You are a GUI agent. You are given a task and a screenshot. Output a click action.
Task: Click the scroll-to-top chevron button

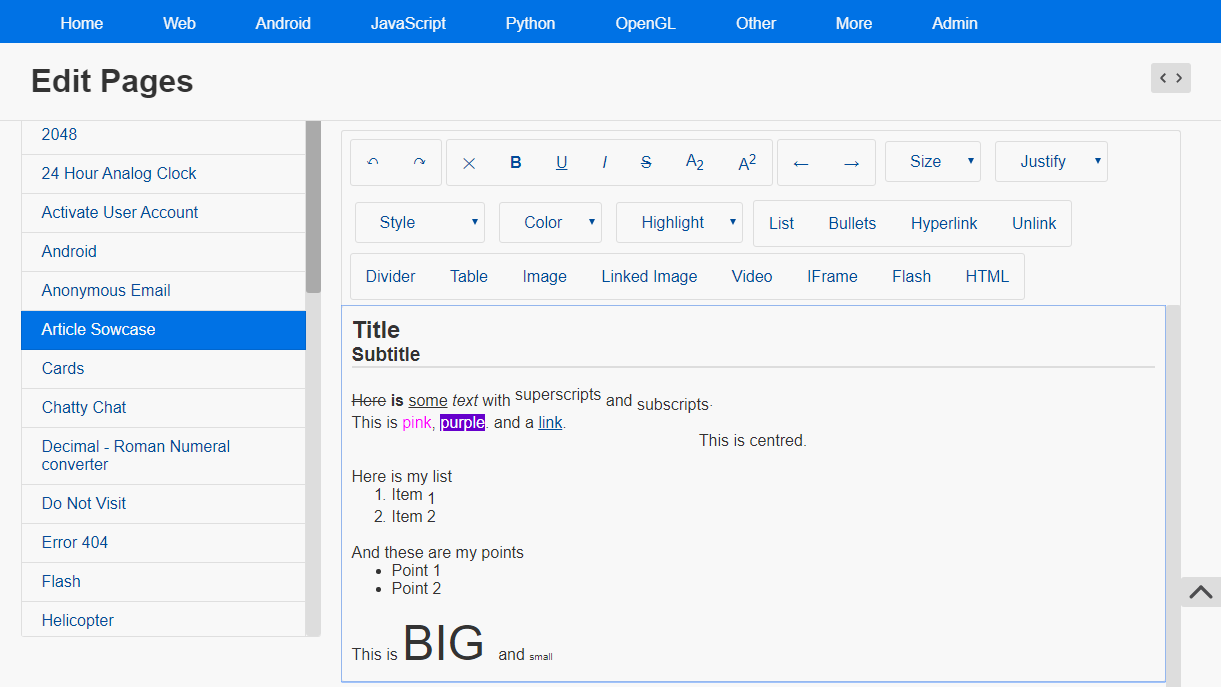(x=1201, y=592)
